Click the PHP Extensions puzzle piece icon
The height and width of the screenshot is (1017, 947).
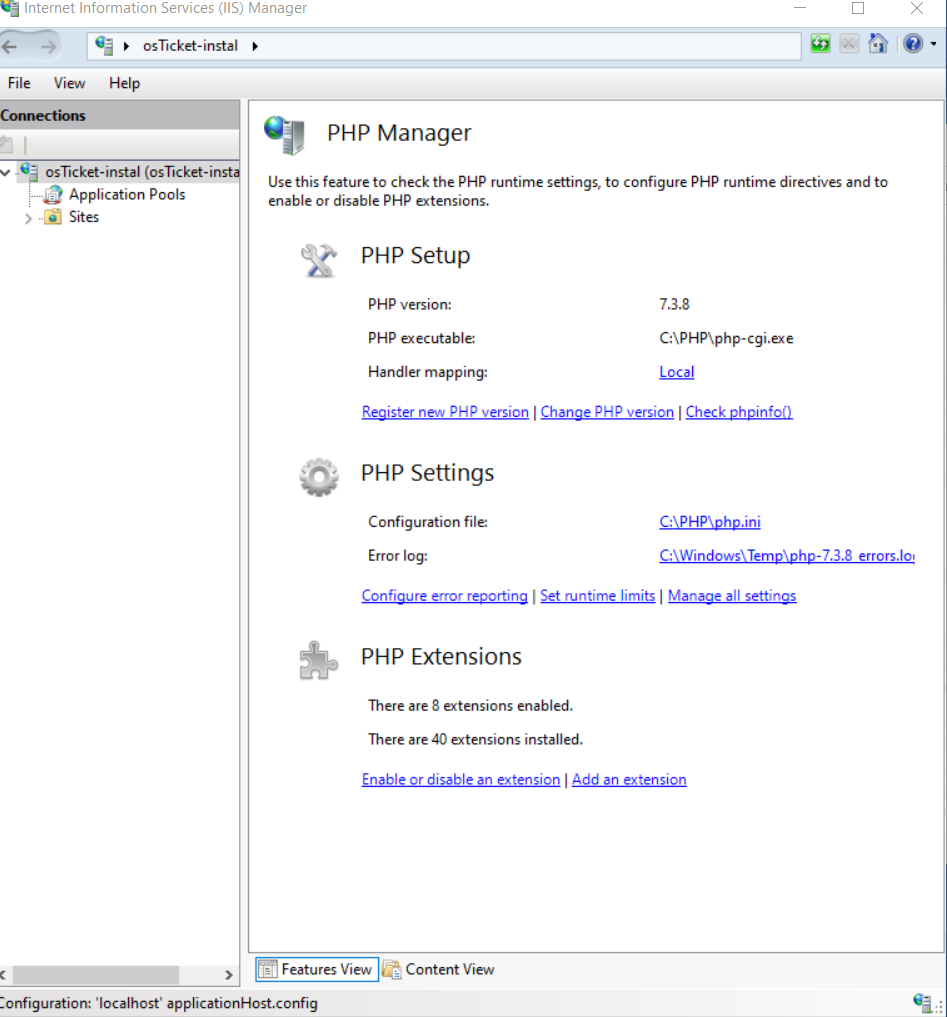[x=318, y=660]
